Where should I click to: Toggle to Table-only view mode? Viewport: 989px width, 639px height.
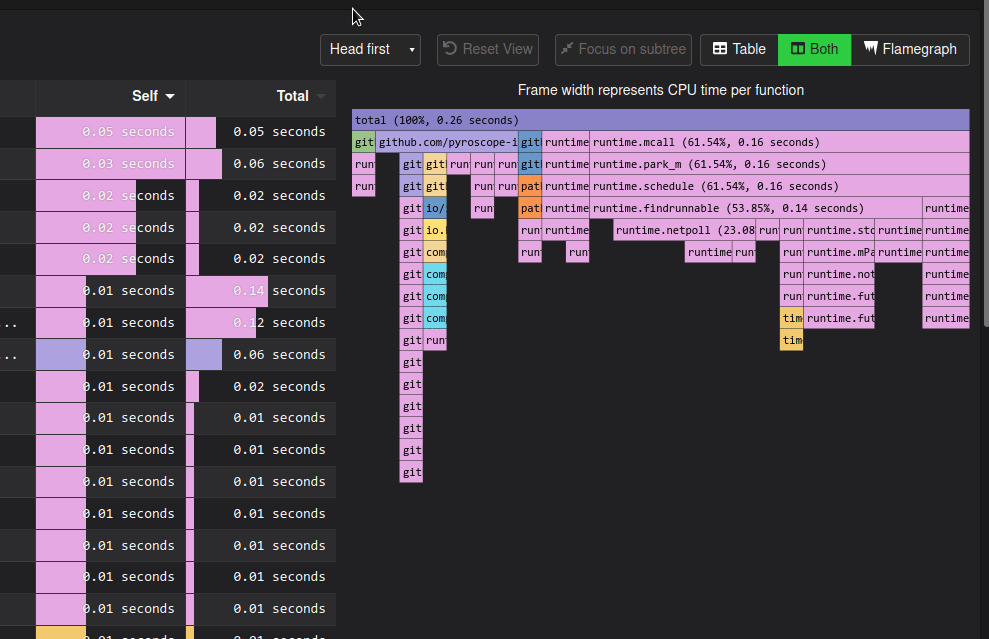[x=738, y=49]
